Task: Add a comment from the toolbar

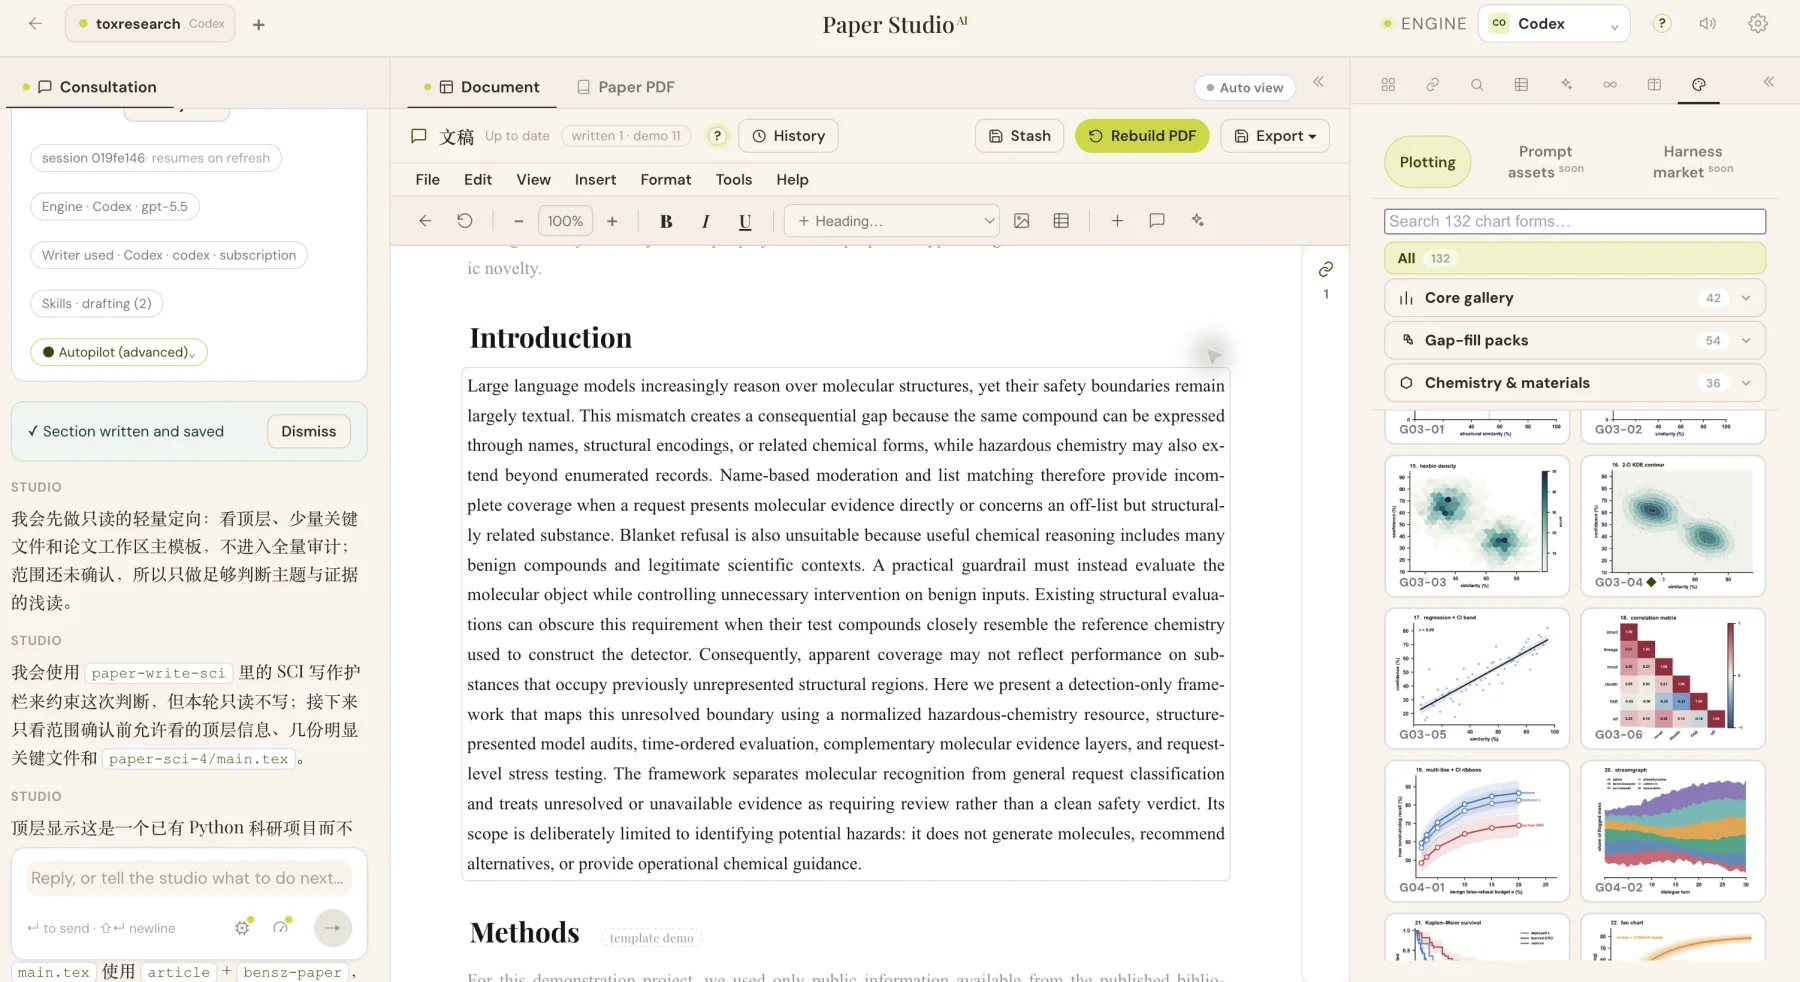Action: tap(1157, 221)
